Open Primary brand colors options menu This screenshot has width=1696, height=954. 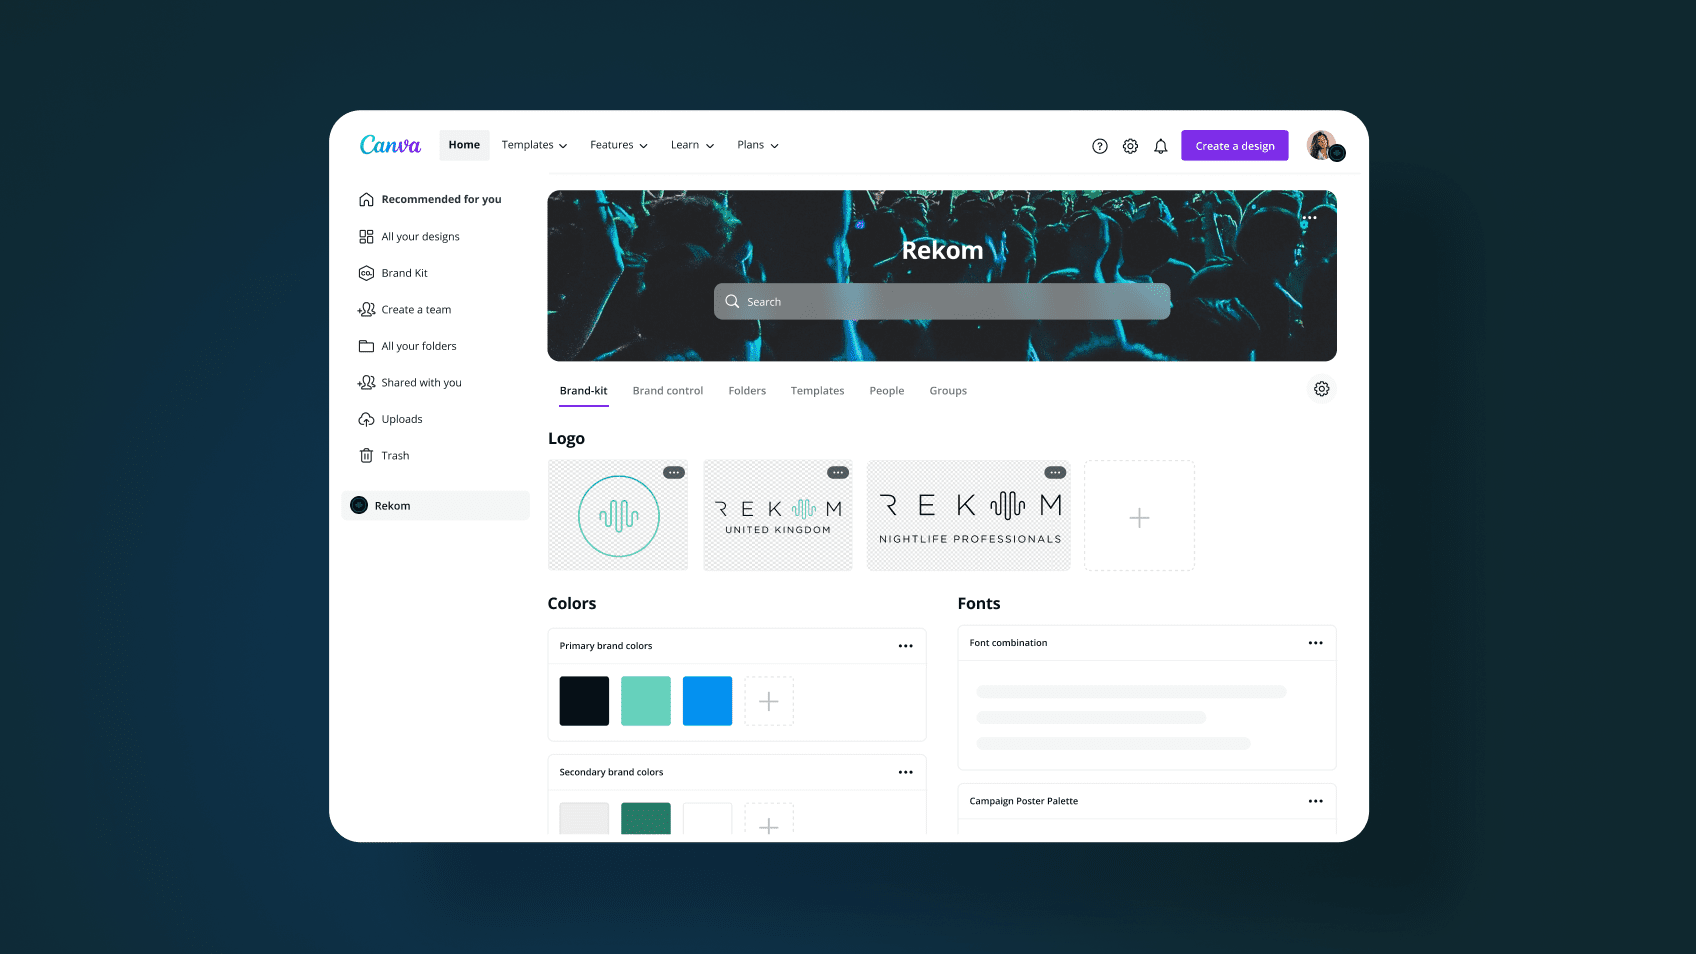pyautogui.click(x=905, y=646)
